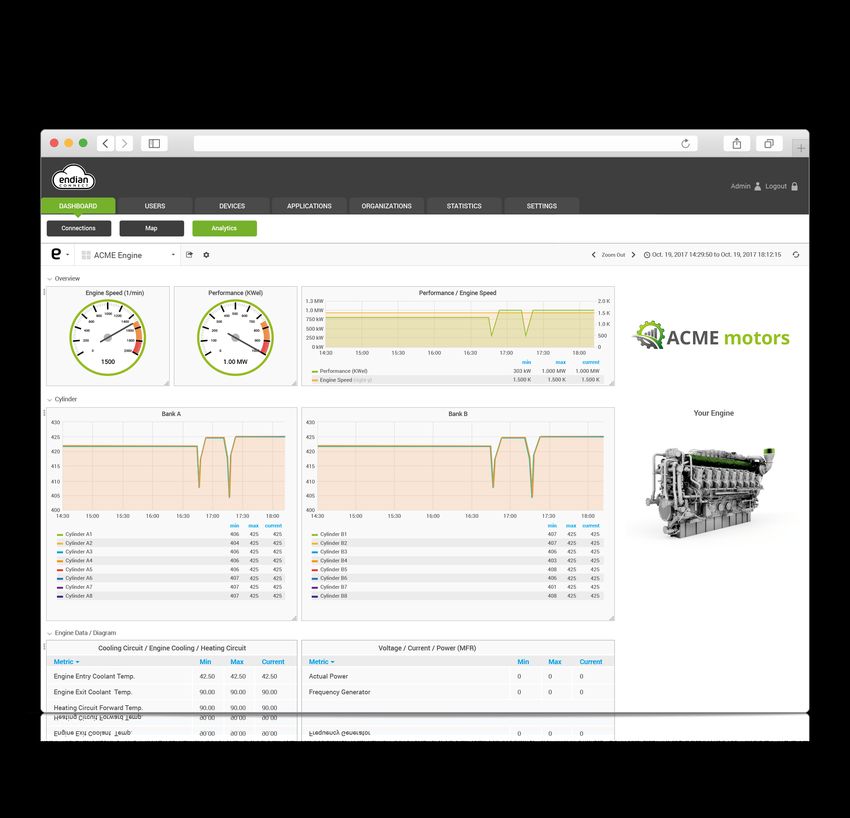The height and width of the screenshot is (818, 850).
Task: Click the Admin user icon
Action: point(757,186)
